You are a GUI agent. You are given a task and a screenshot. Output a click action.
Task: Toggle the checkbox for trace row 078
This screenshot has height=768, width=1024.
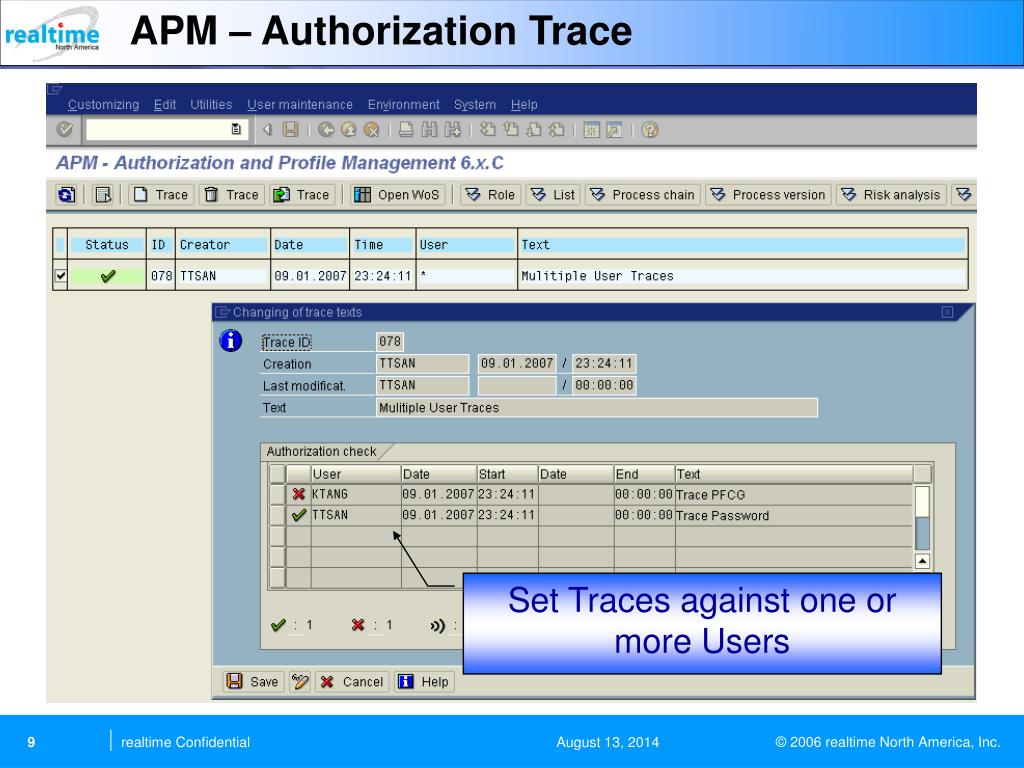(60, 276)
